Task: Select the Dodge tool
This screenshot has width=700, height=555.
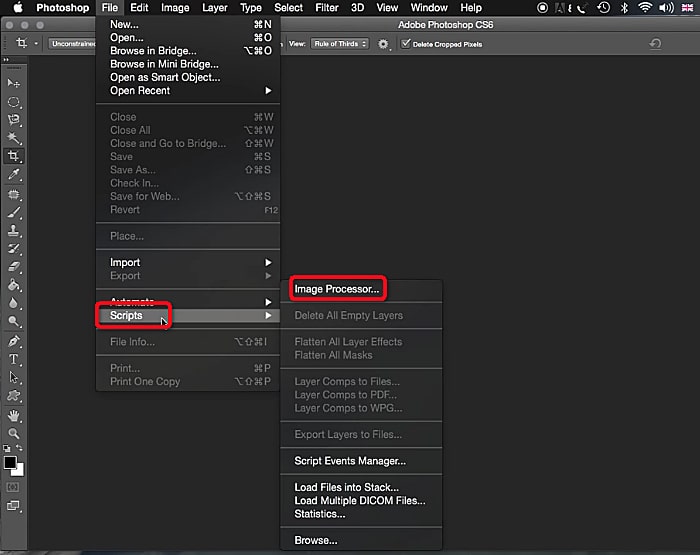Action: point(13,321)
